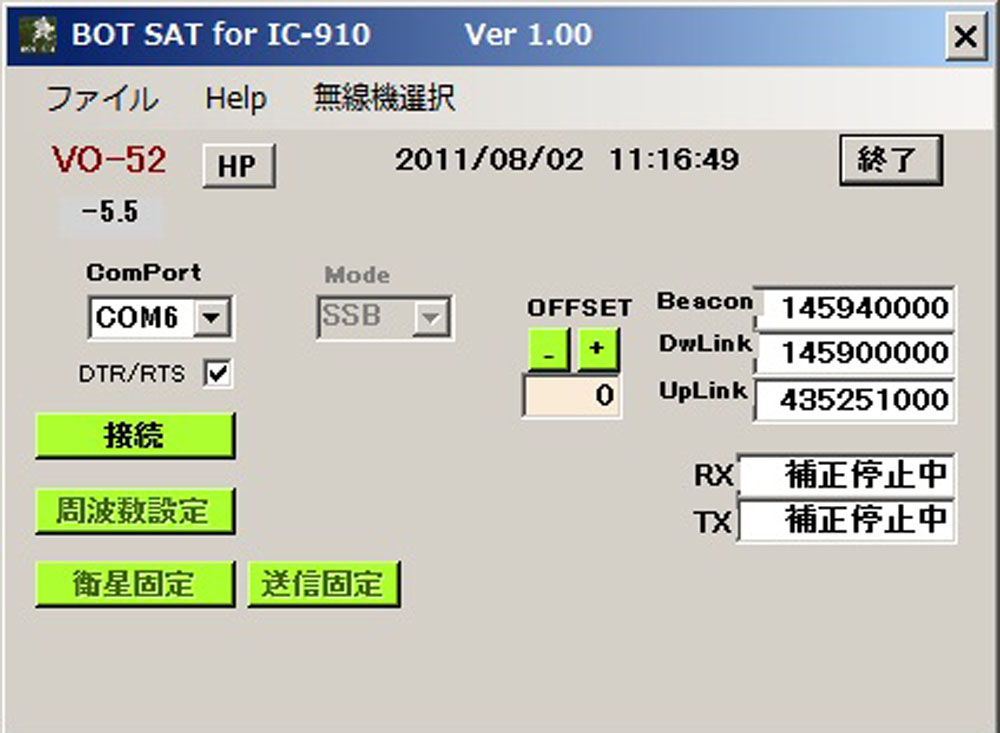The width and height of the screenshot is (1000, 733).
Task: Click the 終了 exit button
Action: pos(890,159)
